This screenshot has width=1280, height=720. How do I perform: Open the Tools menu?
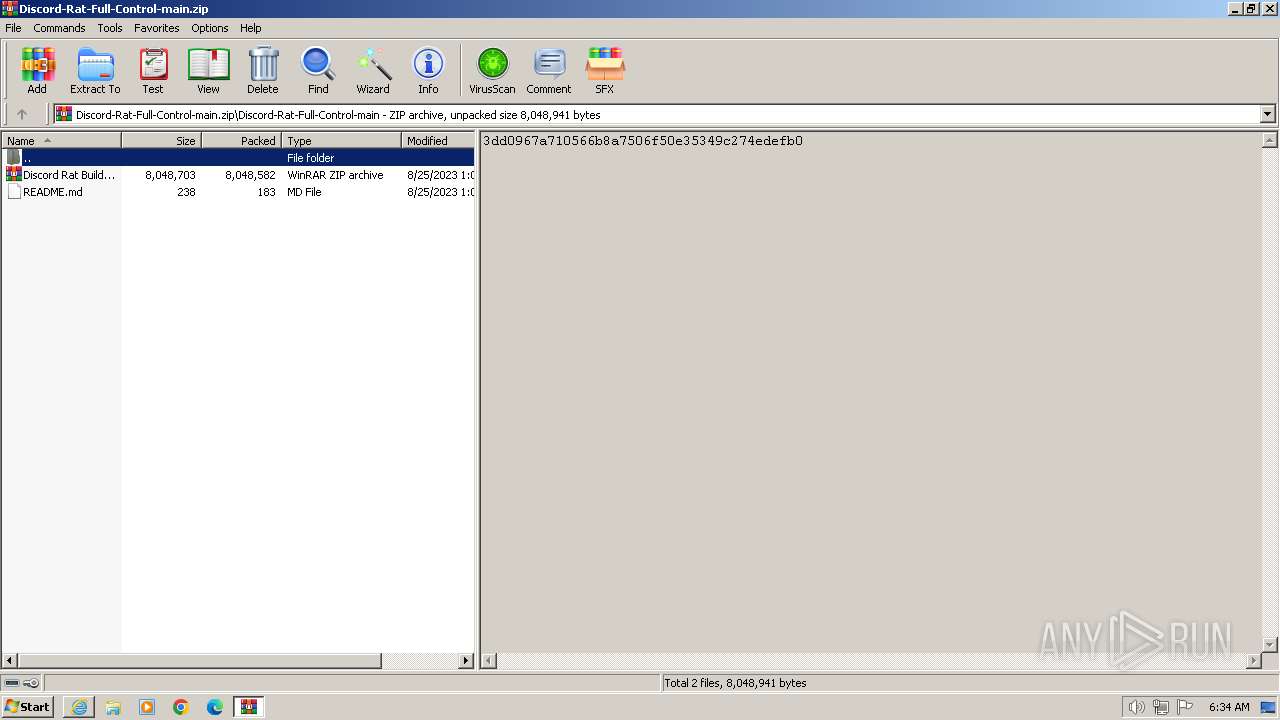[110, 28]
